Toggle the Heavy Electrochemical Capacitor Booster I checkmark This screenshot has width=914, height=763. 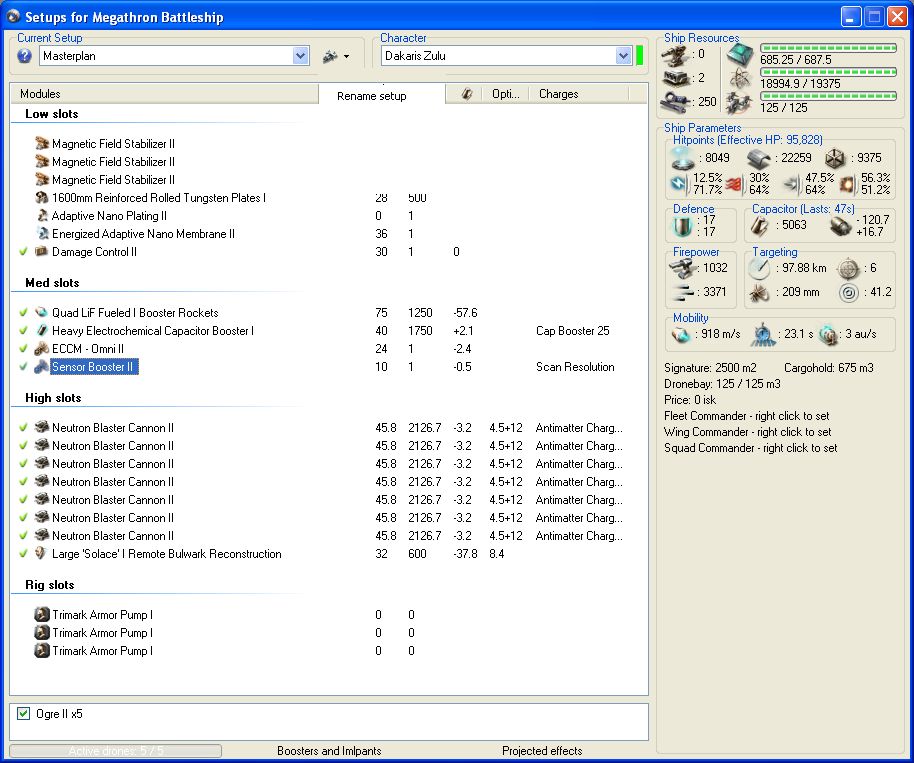point(23,330)
